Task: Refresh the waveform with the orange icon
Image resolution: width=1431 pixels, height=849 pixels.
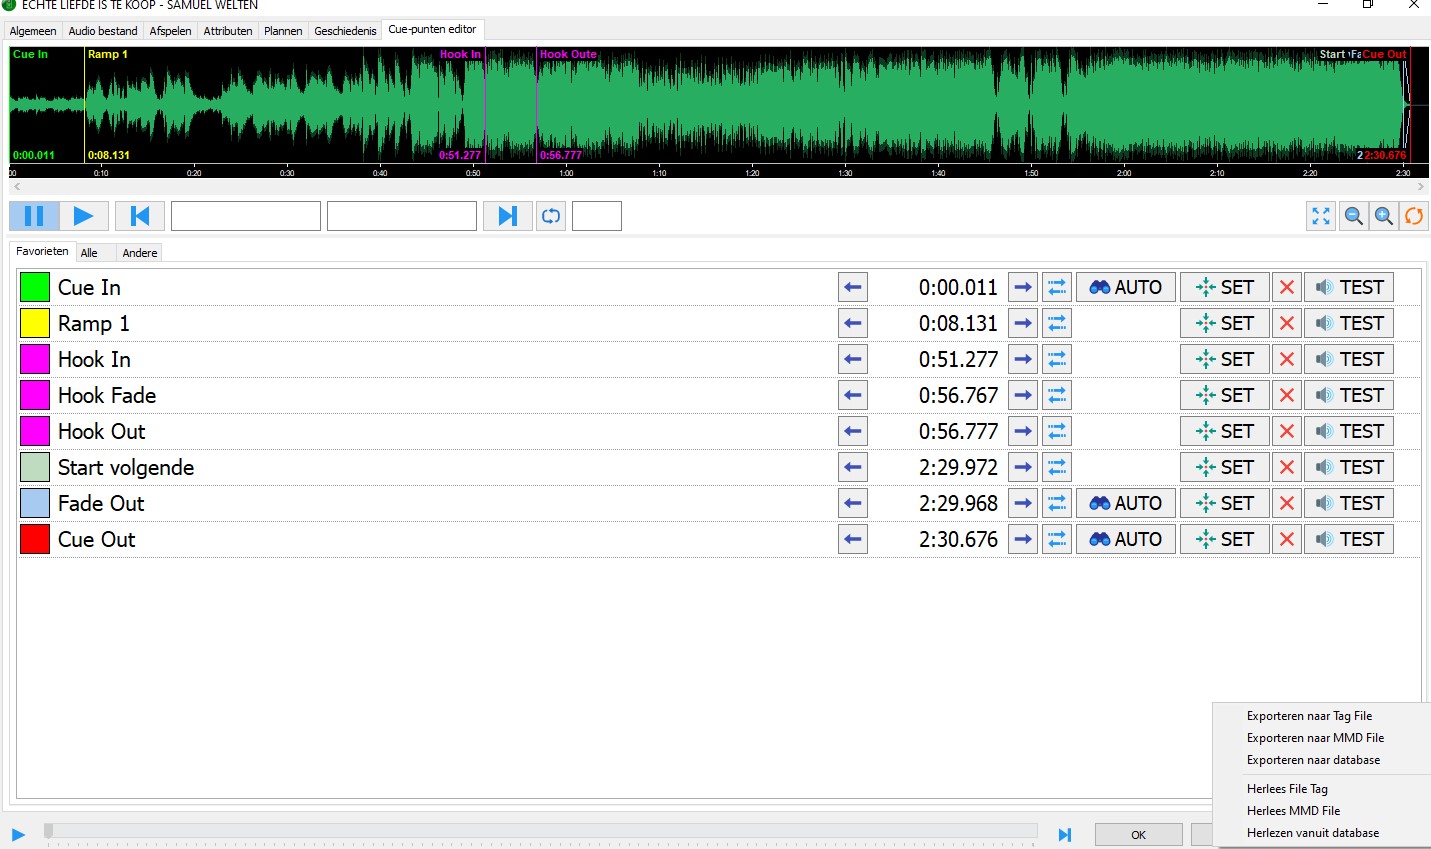Action: [1413, 216]
